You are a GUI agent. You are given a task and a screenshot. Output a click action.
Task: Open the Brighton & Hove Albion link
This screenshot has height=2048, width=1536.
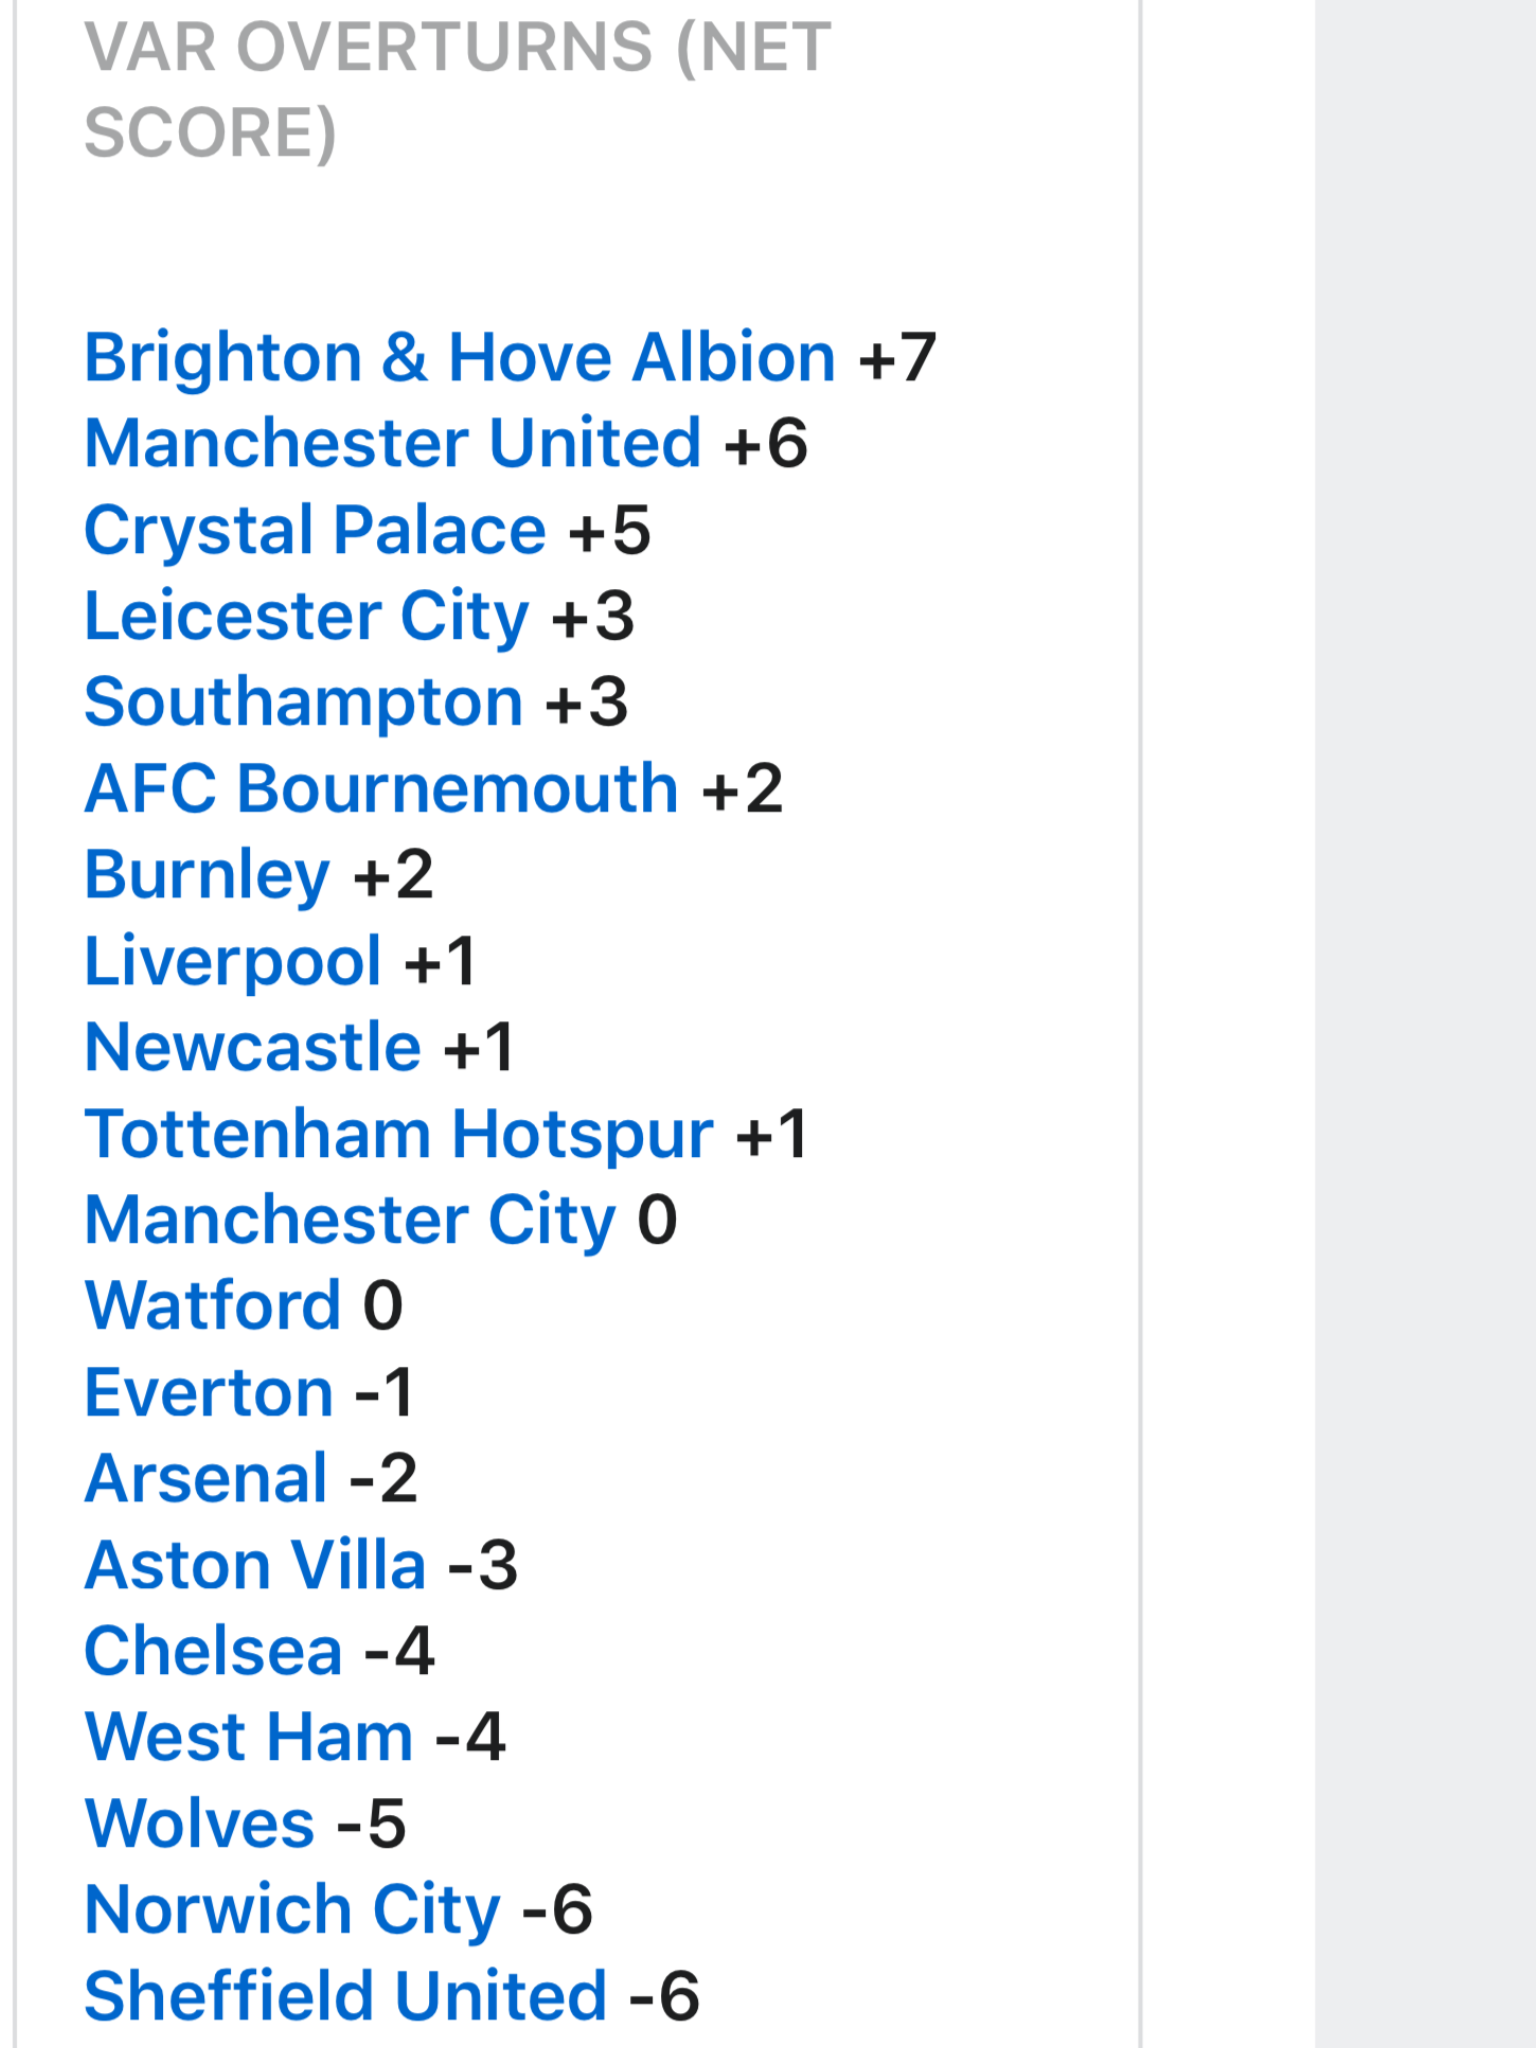pyautogui.click(x=460, y=358)
